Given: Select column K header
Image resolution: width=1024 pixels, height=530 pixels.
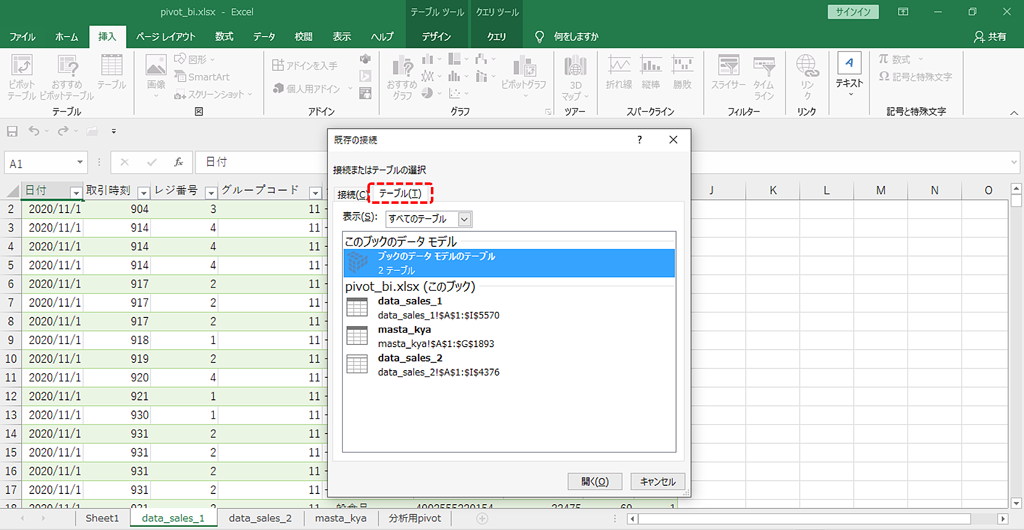Looking at the screenshot, I should 773,190.
